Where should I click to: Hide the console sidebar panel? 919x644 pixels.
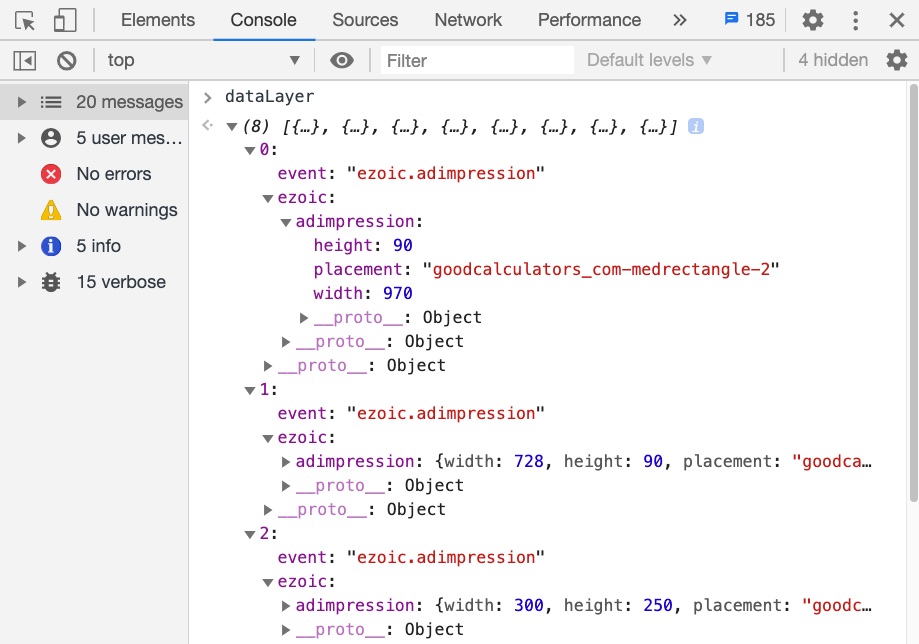click(x=25, y=61)
